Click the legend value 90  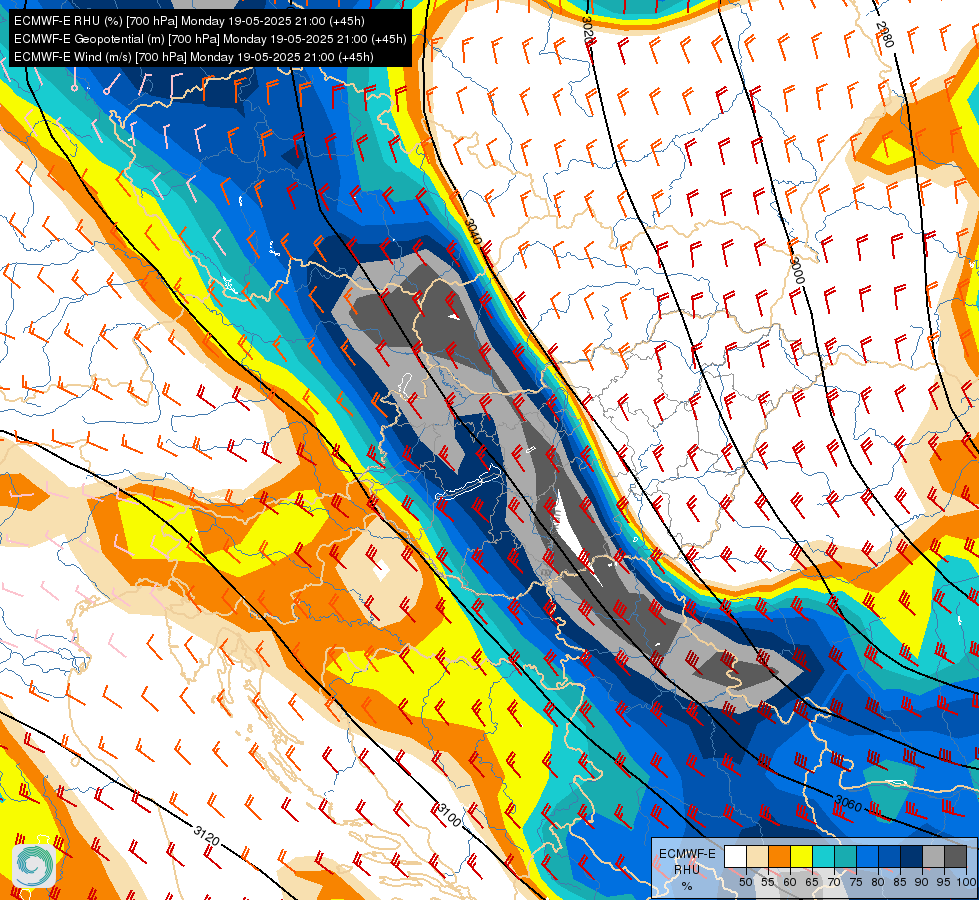point(922,882)
